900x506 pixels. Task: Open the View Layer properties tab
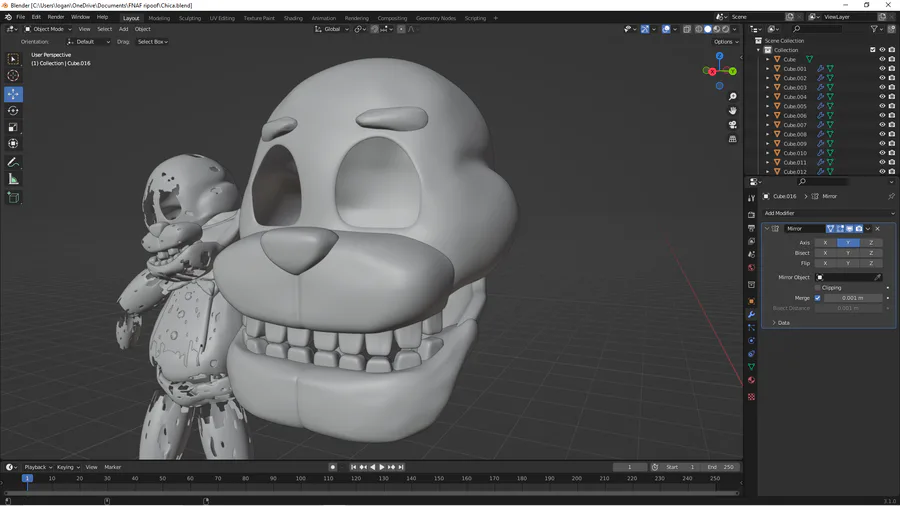[751, 241]
